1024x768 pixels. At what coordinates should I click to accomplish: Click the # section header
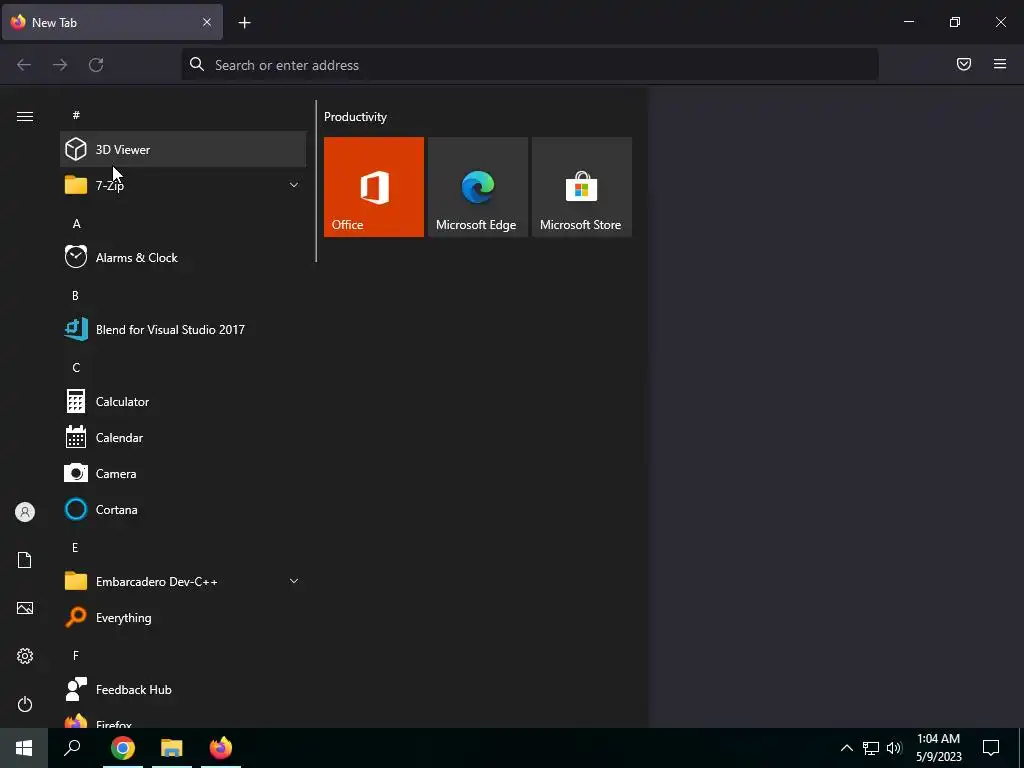76,115
